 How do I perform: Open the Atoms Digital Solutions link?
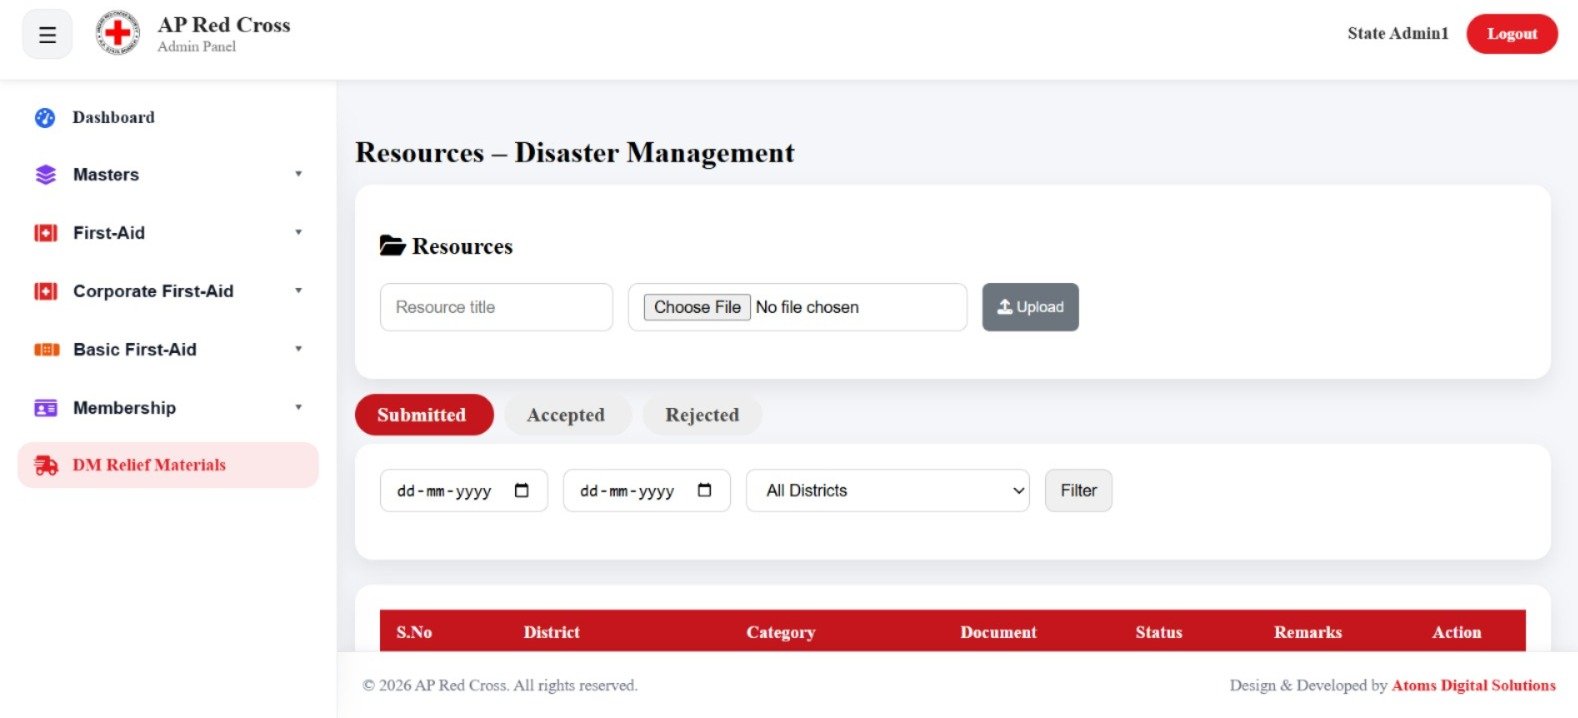(x=1474, y=685)
